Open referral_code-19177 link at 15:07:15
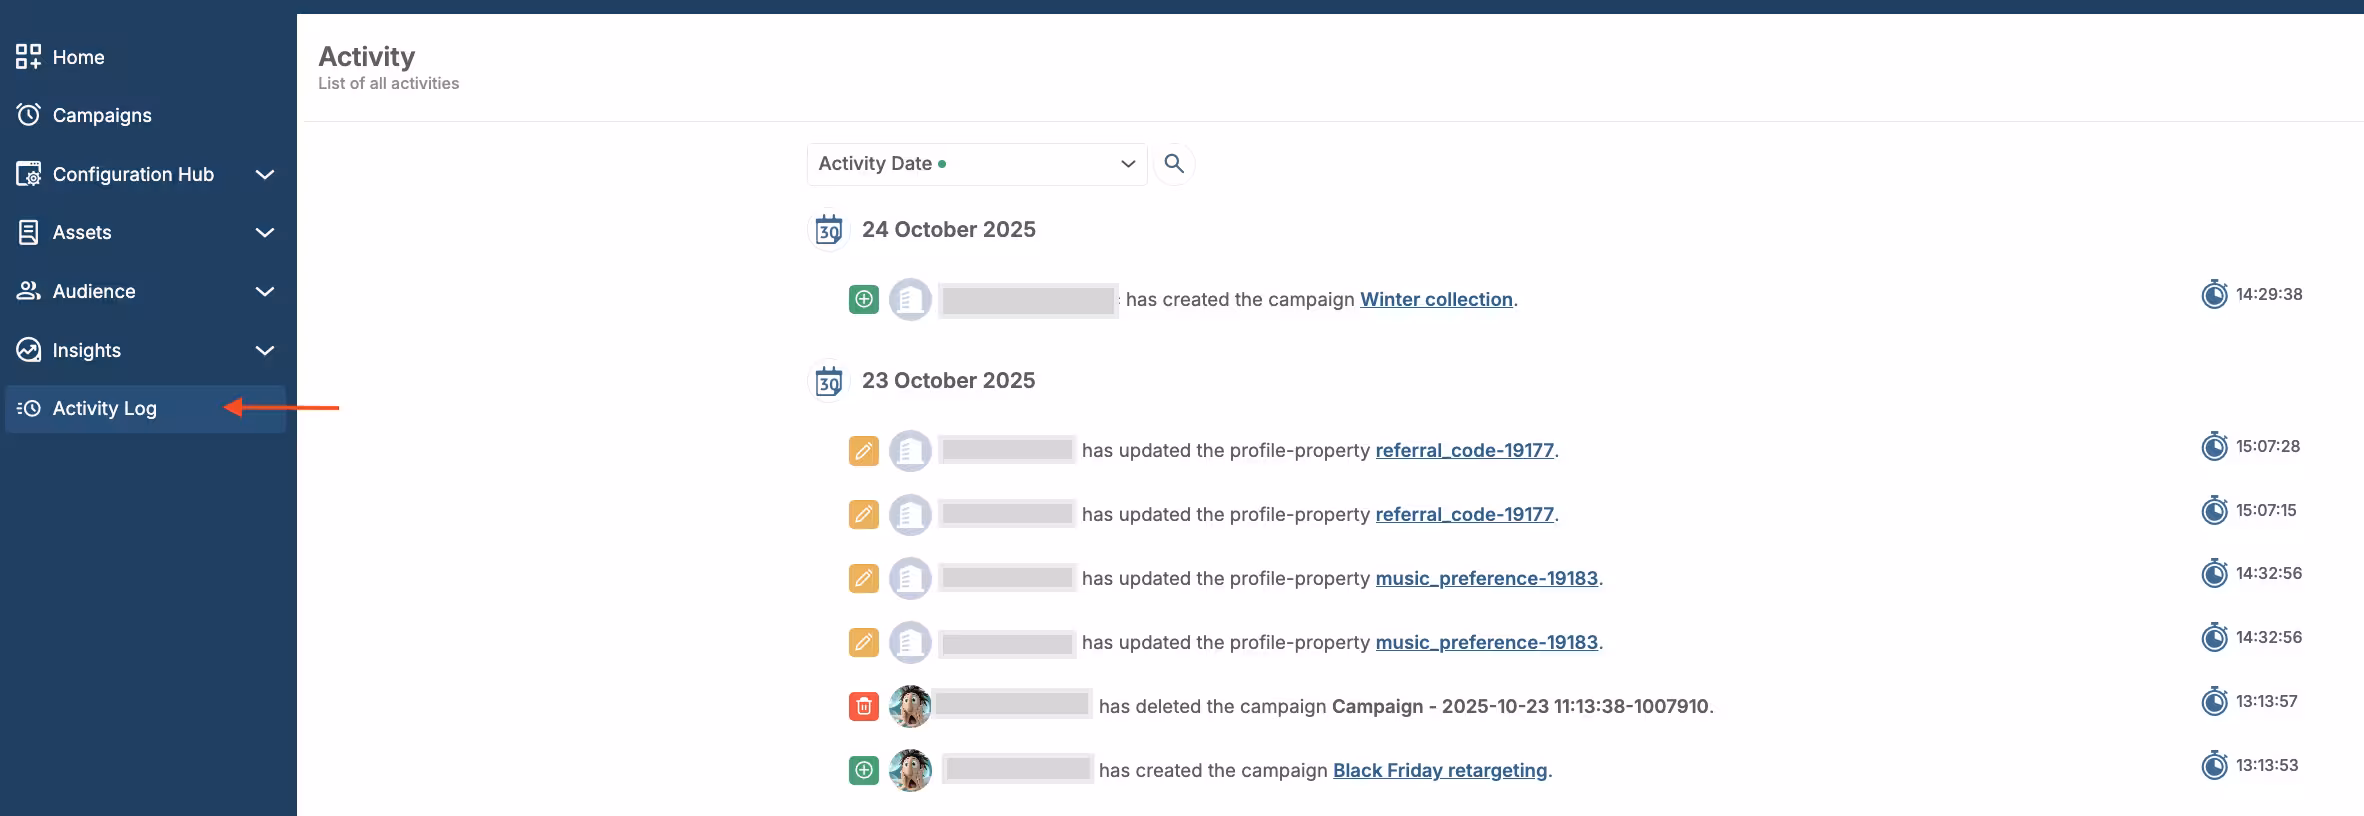Viewport: 2364px width, 816px height. 1464,514
